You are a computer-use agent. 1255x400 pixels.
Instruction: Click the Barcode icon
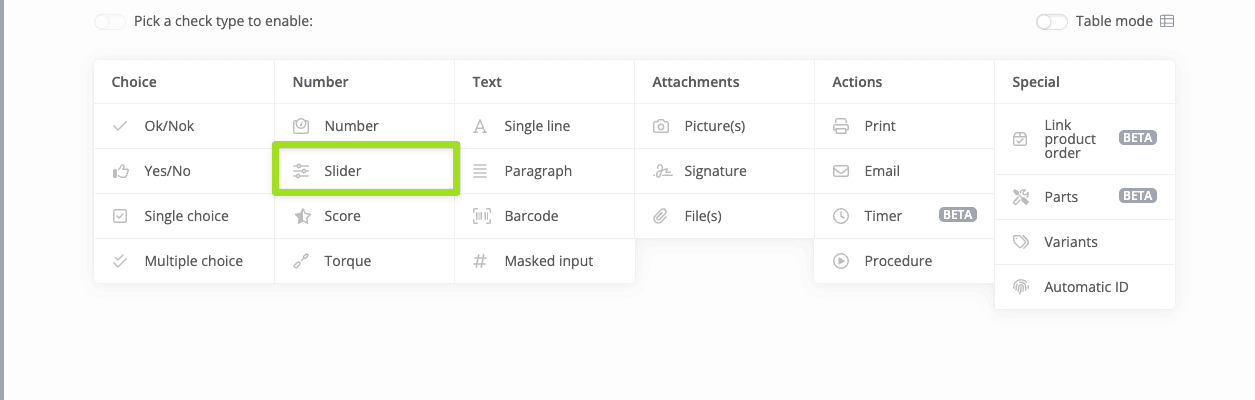[x=481, y=216]
